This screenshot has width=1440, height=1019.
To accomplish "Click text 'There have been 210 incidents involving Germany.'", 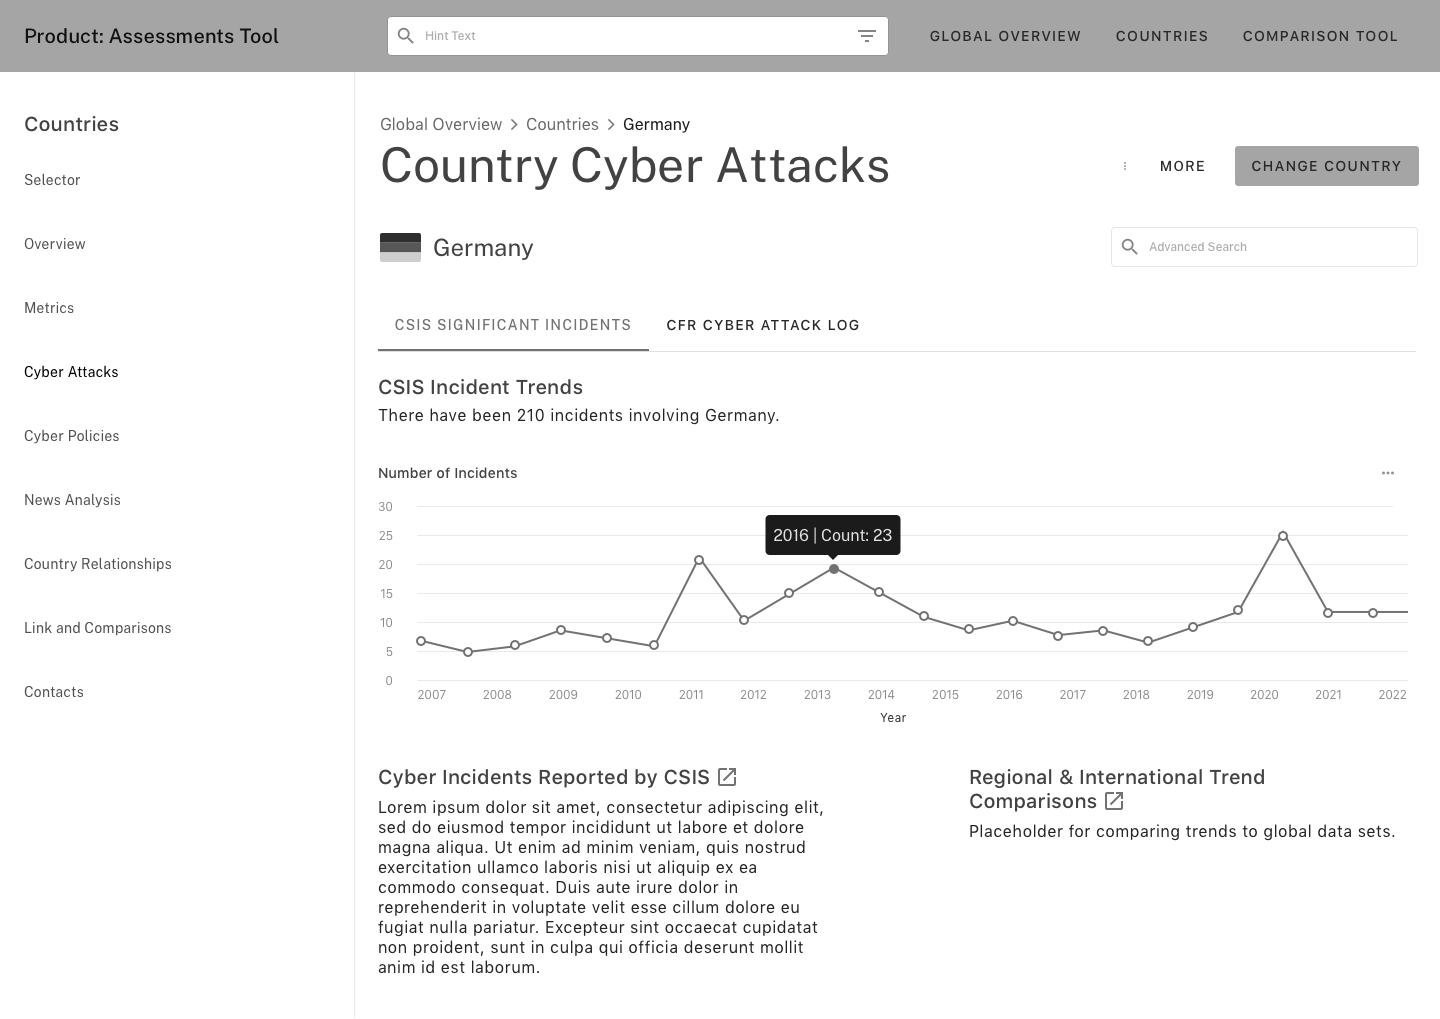I will (x=578, y=415).
